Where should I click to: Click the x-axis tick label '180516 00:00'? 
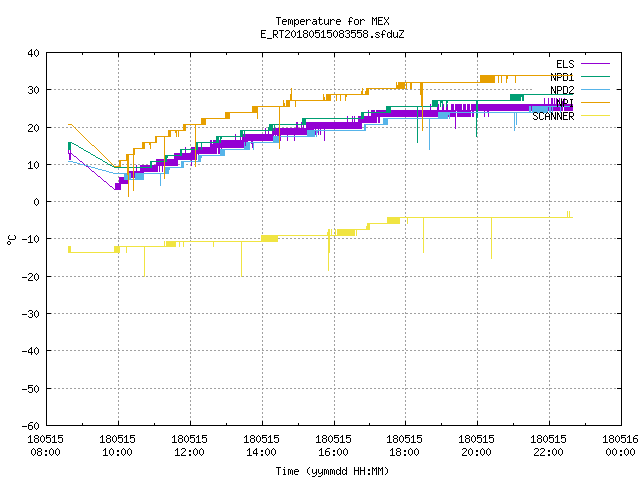click(620, 446)
